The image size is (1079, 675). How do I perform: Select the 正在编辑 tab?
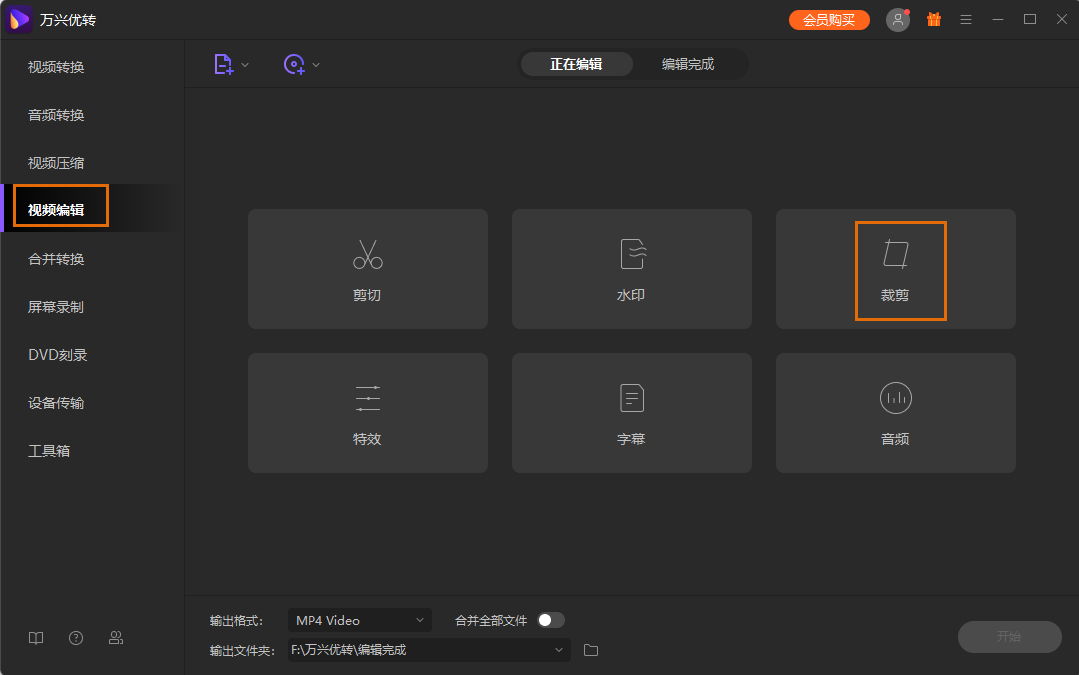pos(577,63)
